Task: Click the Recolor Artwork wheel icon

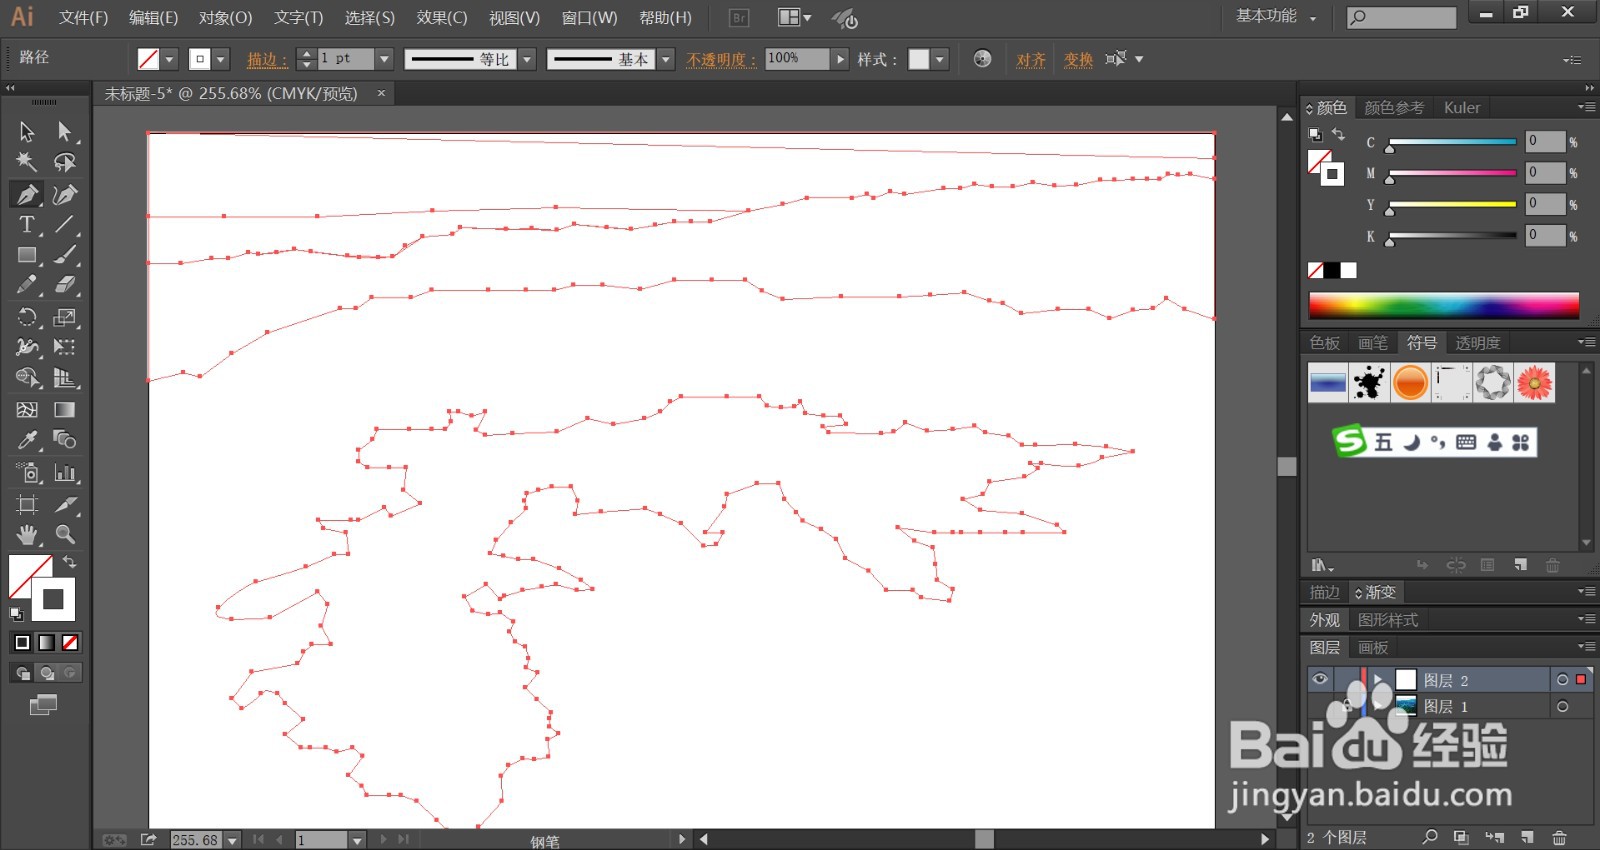Action: pos(982,59)
